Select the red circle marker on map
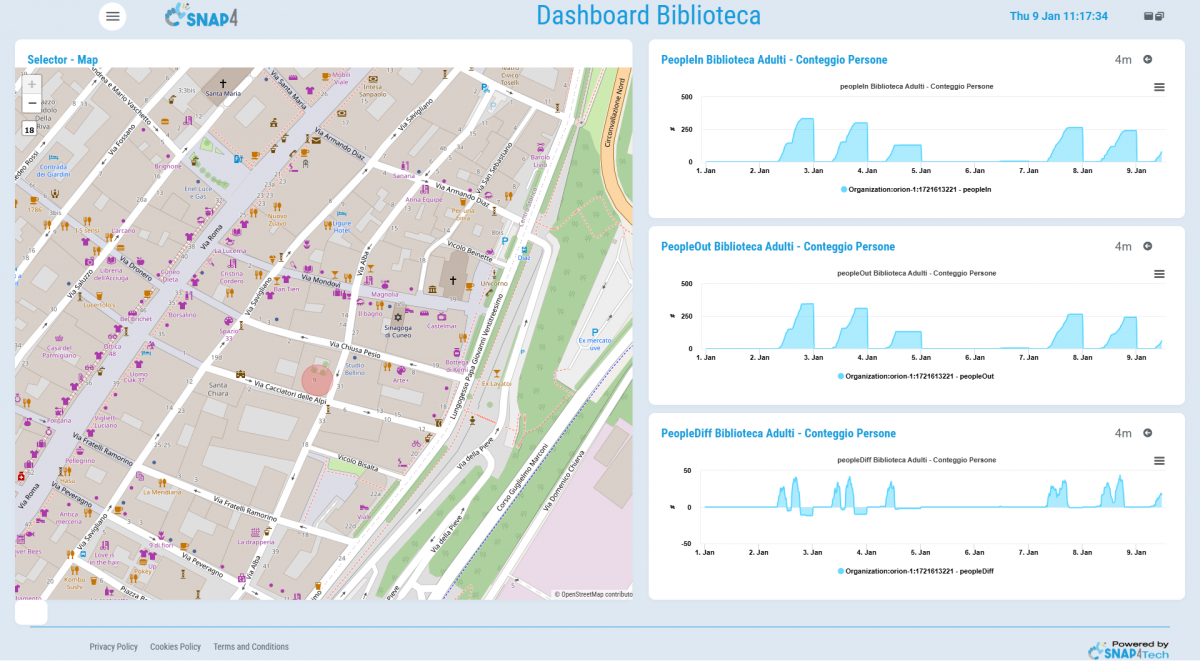1200x661 pixels. 317,380
